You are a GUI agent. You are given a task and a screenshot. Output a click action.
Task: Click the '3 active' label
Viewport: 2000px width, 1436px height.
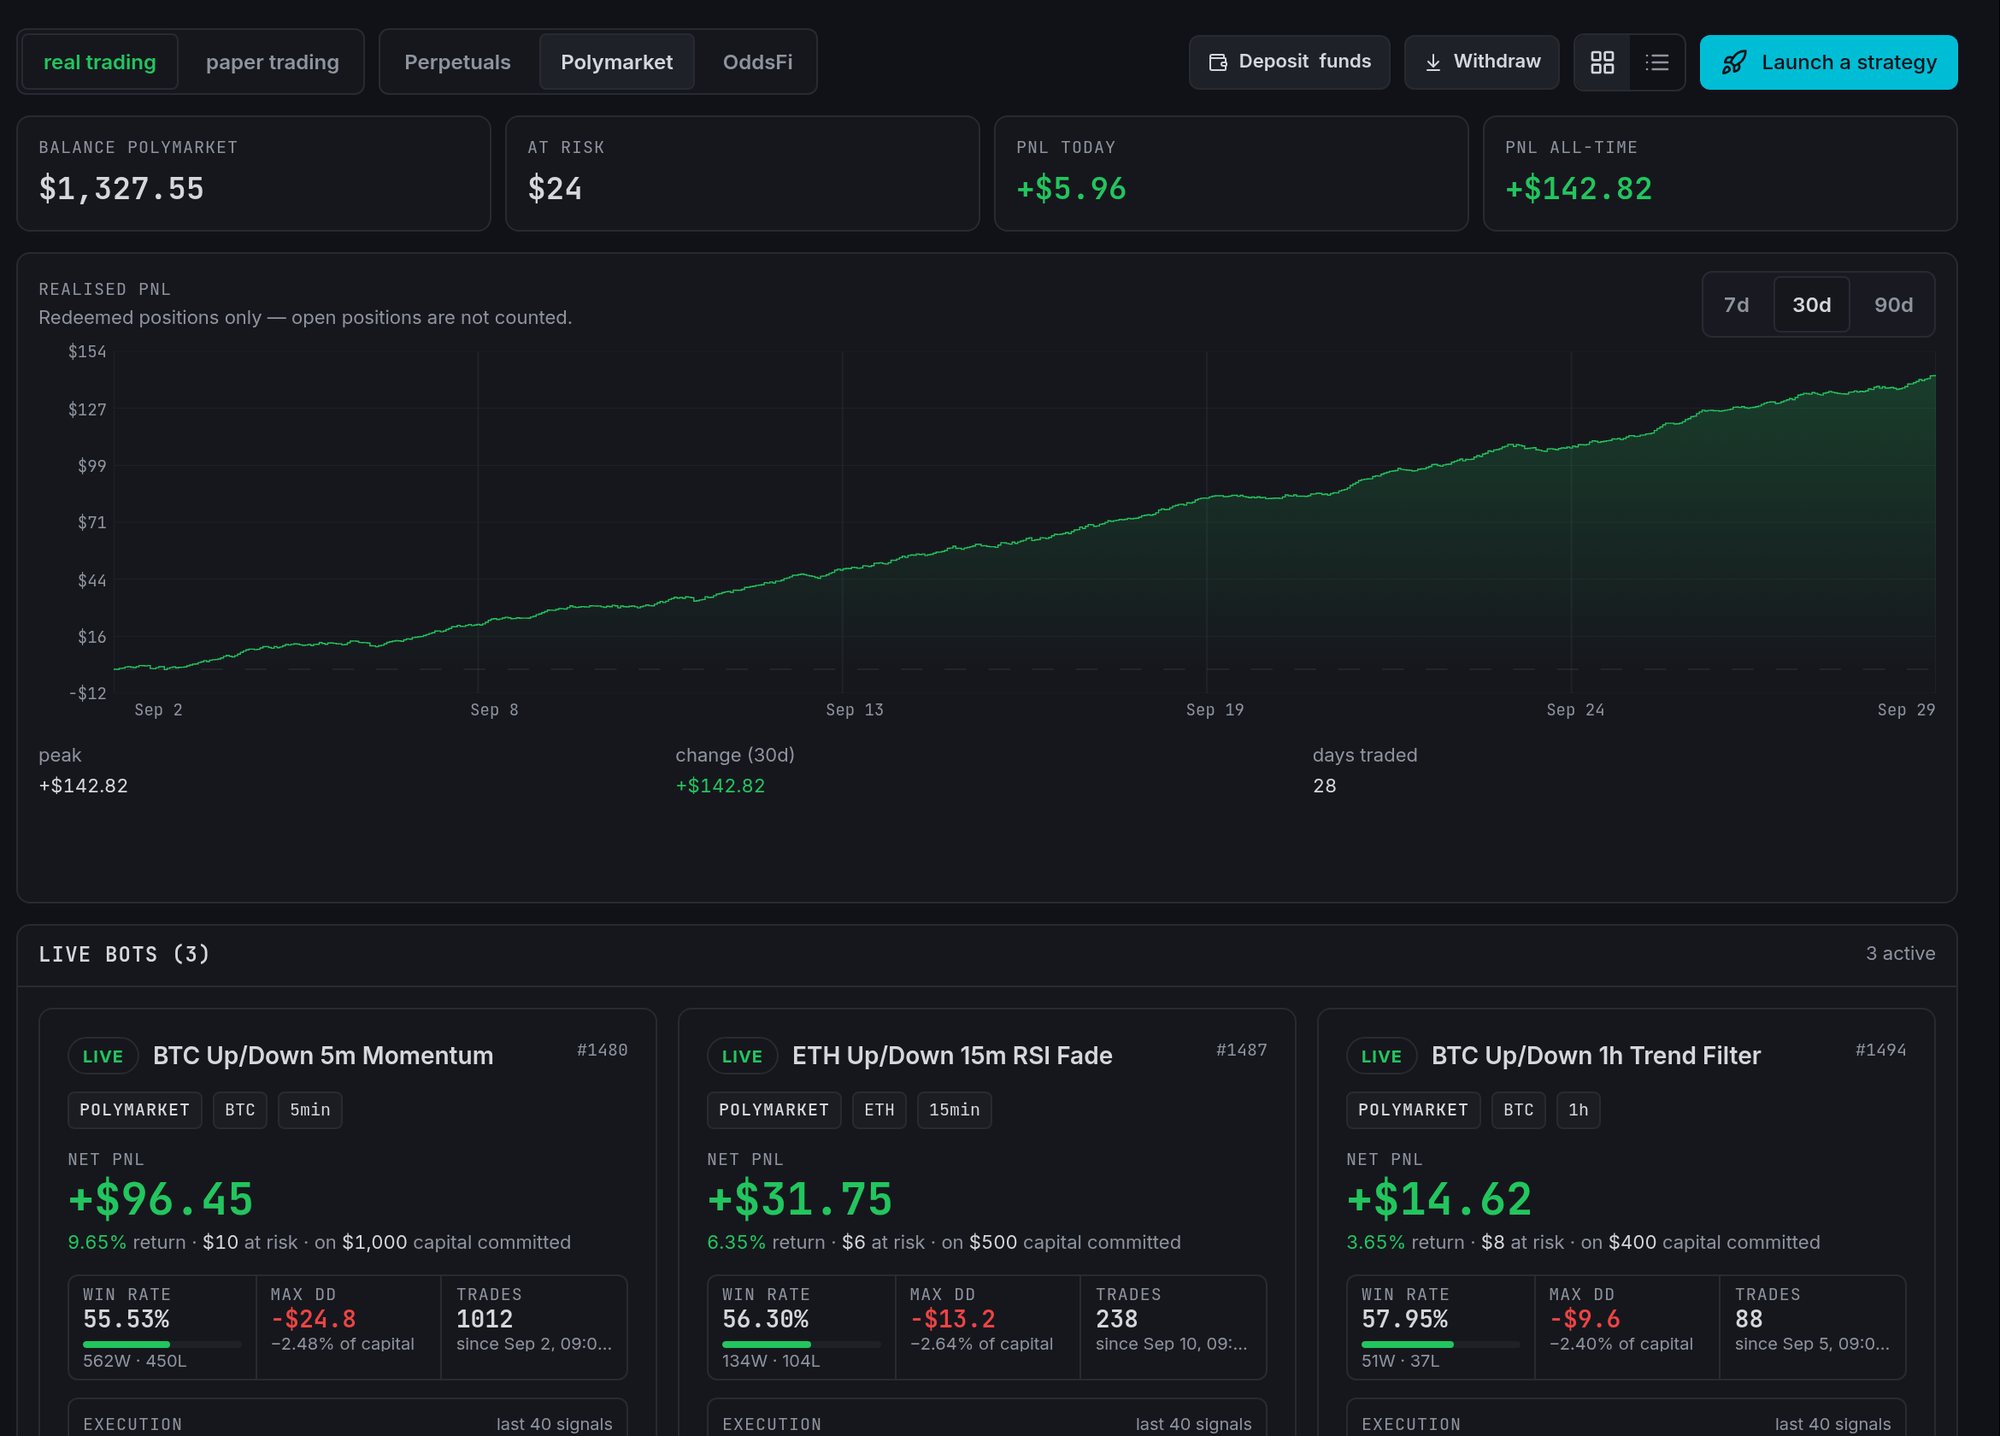coord(1900,953)
